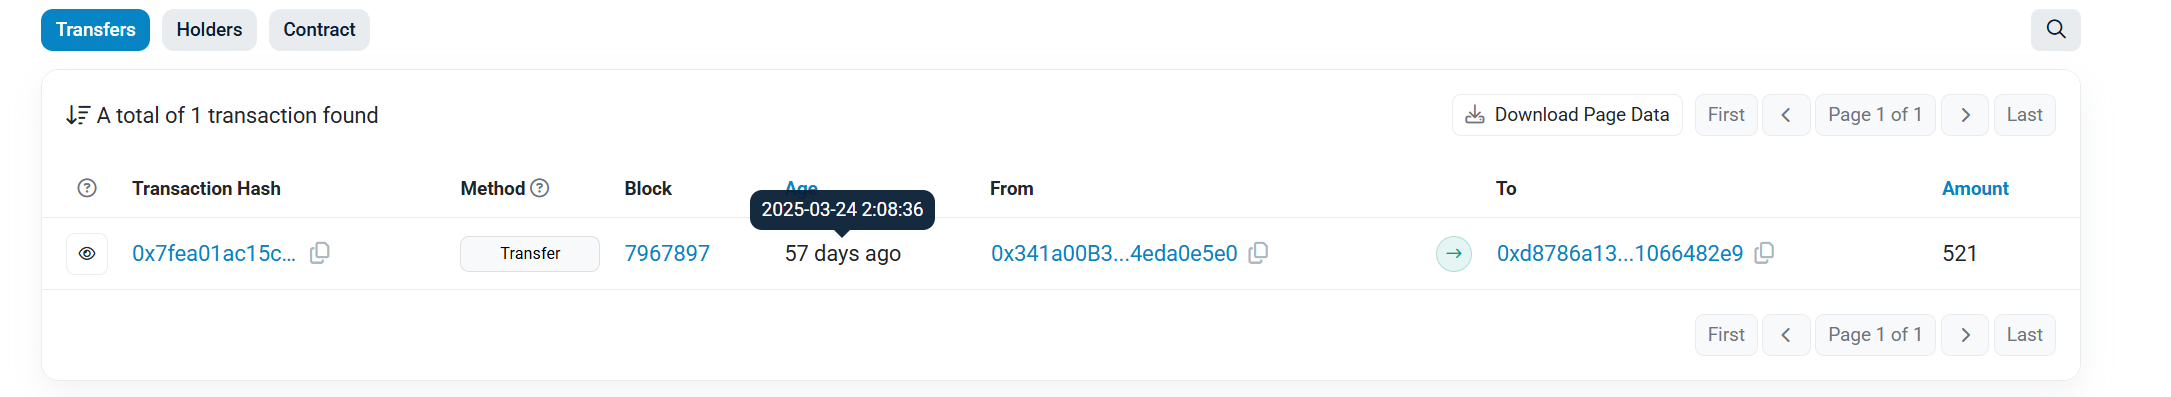Copy the transaction hash 0x7fea01ac15c
The width and height of the screenshot is (2171, 397).
pyautogui.click(x=320, y=253)
